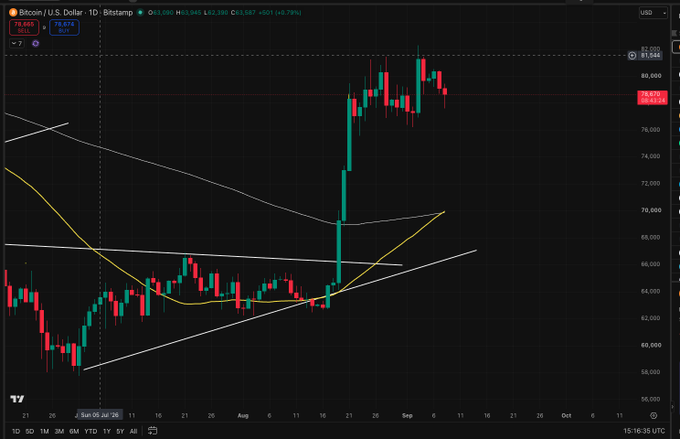Open the 15:16:35 UTC timezone menu

tap(644, 431)
